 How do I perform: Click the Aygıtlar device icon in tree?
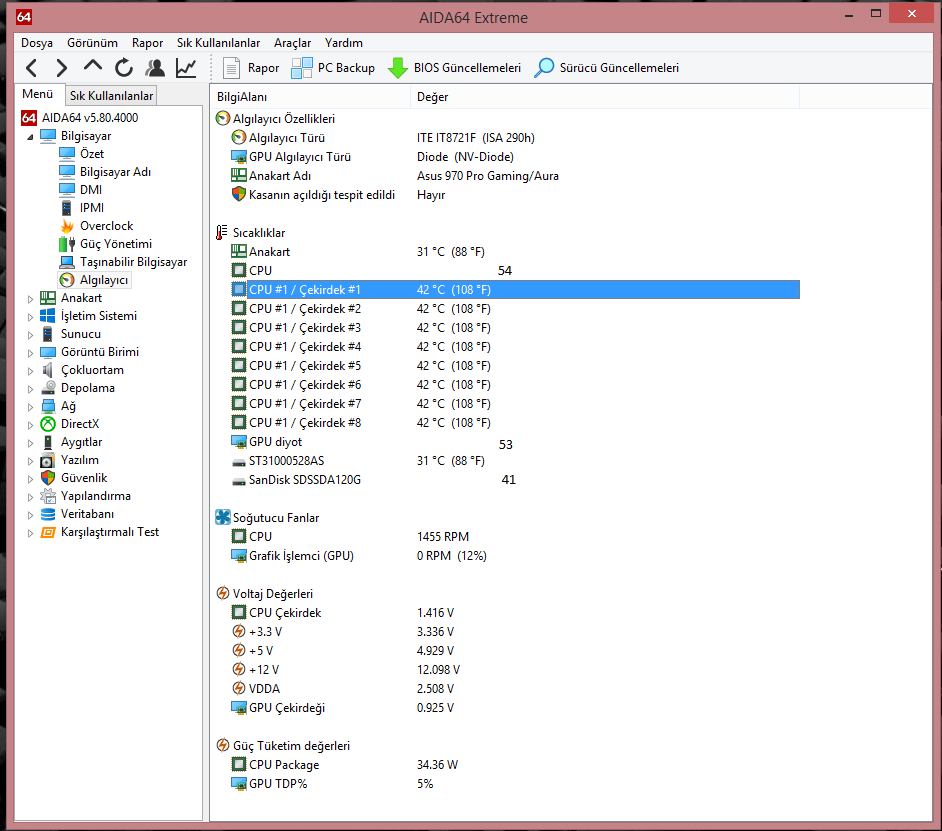point(48,442)
